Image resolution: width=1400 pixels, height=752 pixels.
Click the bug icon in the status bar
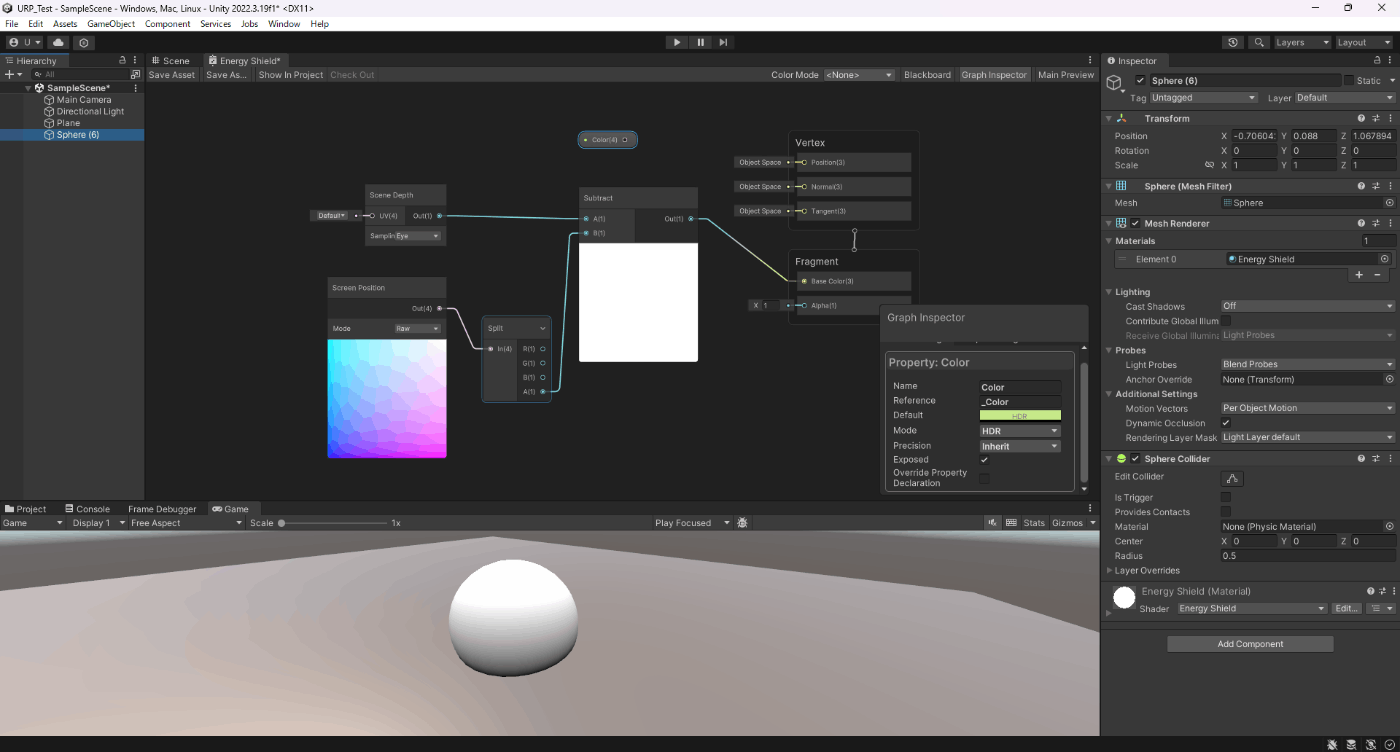[x=1333, y=744]
